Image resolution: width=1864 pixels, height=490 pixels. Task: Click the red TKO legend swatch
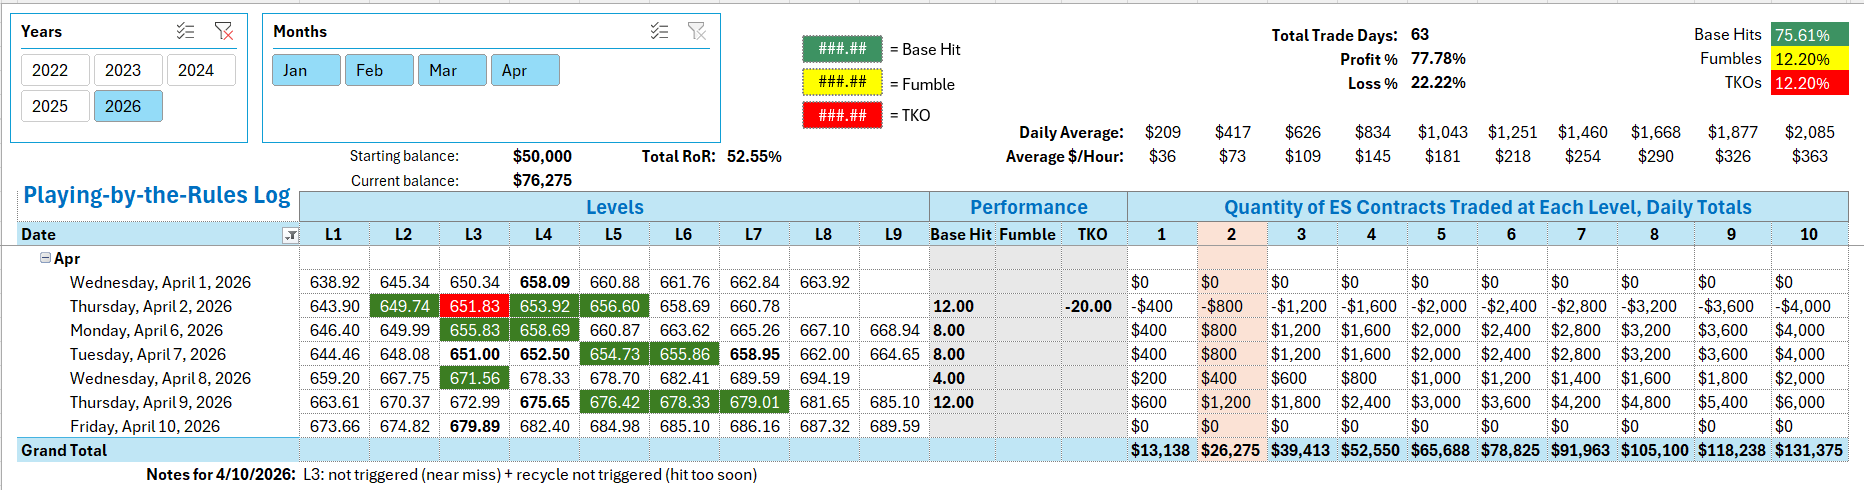(x=842, y=115)
